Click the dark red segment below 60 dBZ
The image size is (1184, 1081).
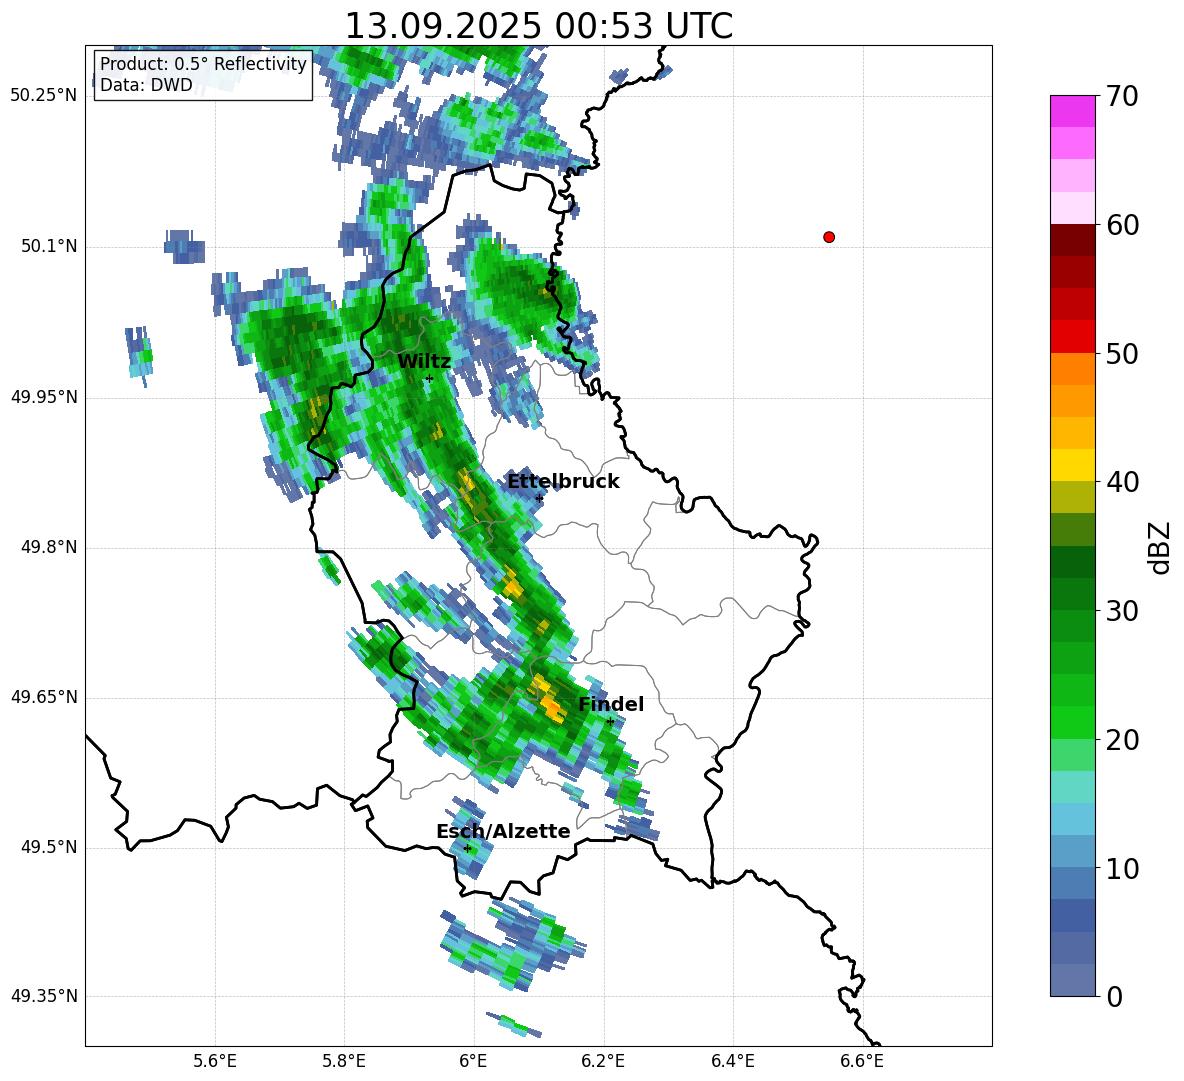(x=1072, y=240)
